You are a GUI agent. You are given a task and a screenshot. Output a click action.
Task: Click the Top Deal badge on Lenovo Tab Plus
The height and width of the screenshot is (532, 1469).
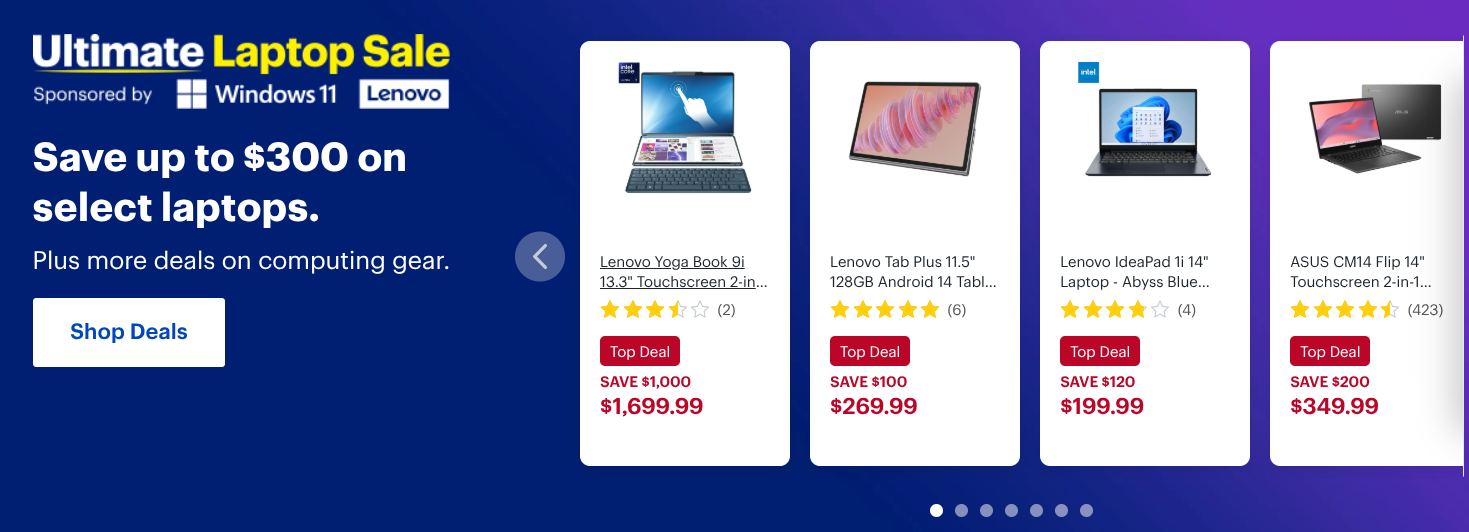[x=870, y=351]
